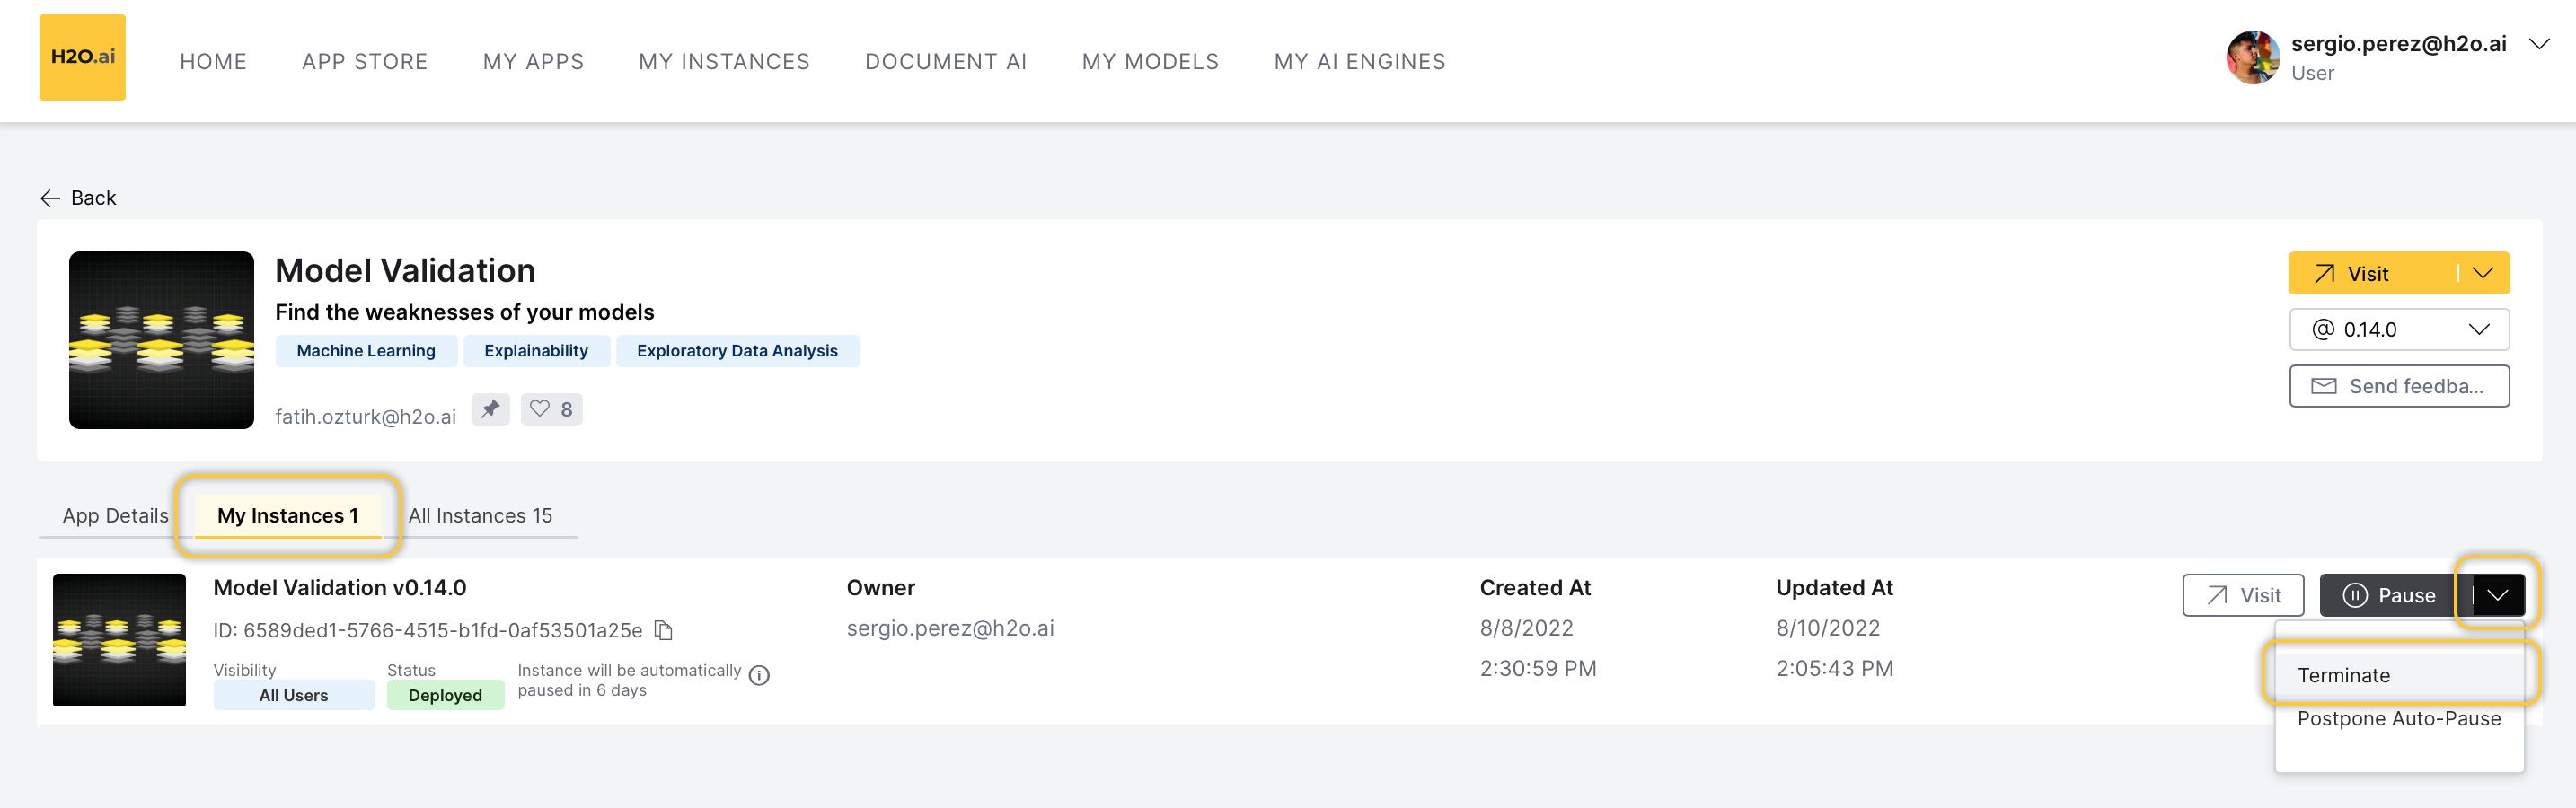Click the user profile avatar

pos(2251,58)
